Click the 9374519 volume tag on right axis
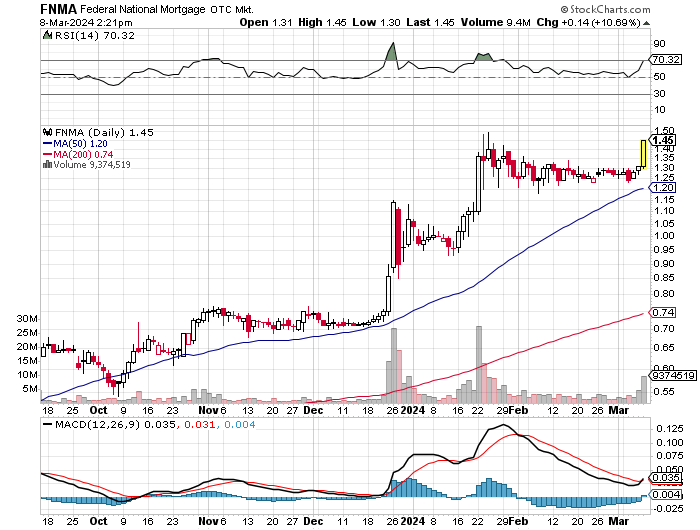Image resolution: width=700 pixels, height=530 pixels. pos(673,376)
